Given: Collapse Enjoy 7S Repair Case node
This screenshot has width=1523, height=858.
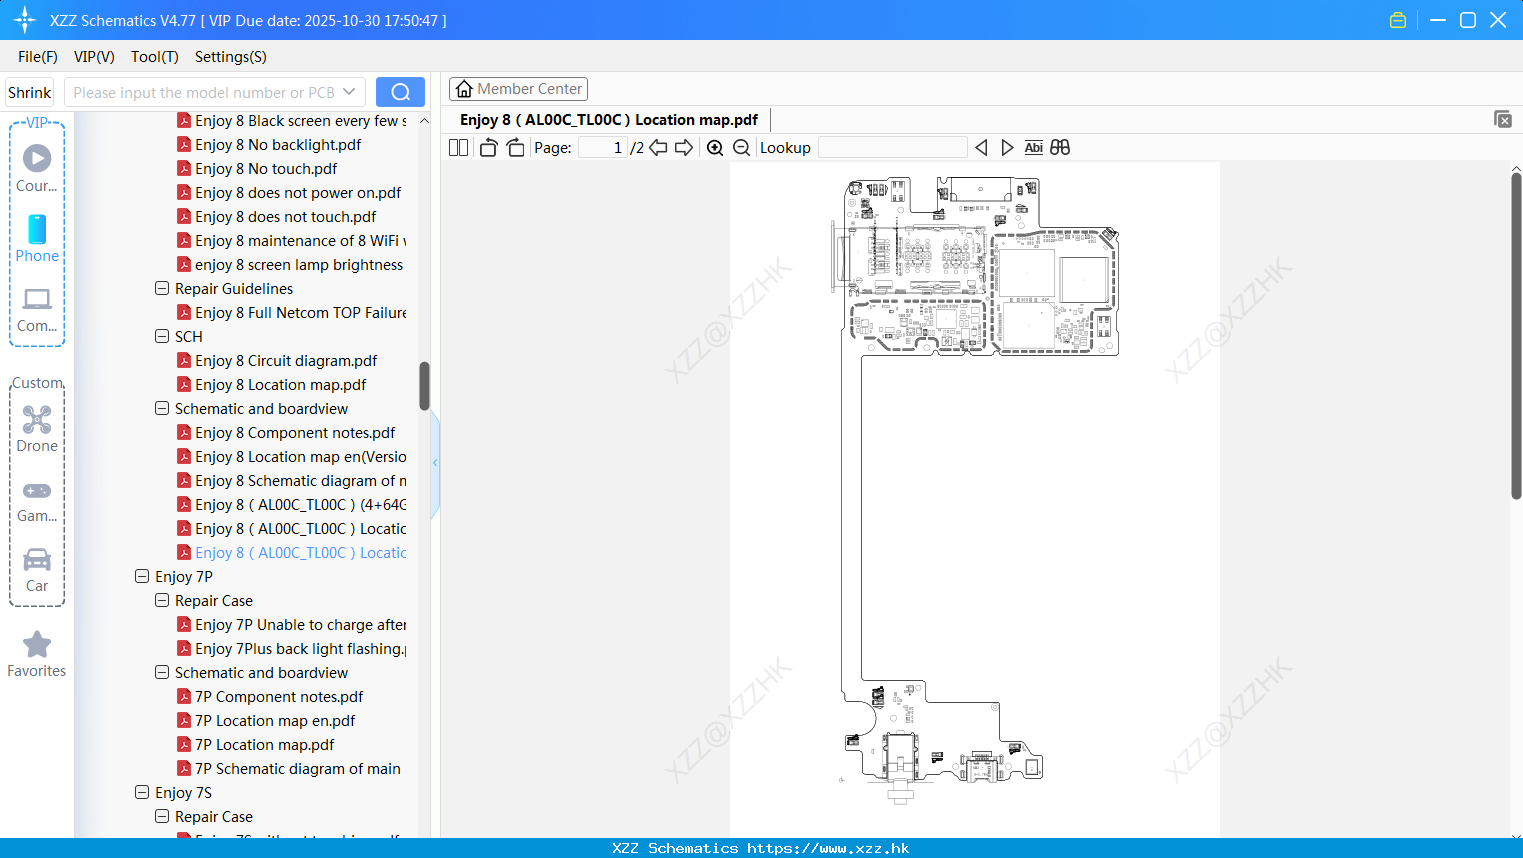Looking at the screenshot, I should (x=162, y=816).
